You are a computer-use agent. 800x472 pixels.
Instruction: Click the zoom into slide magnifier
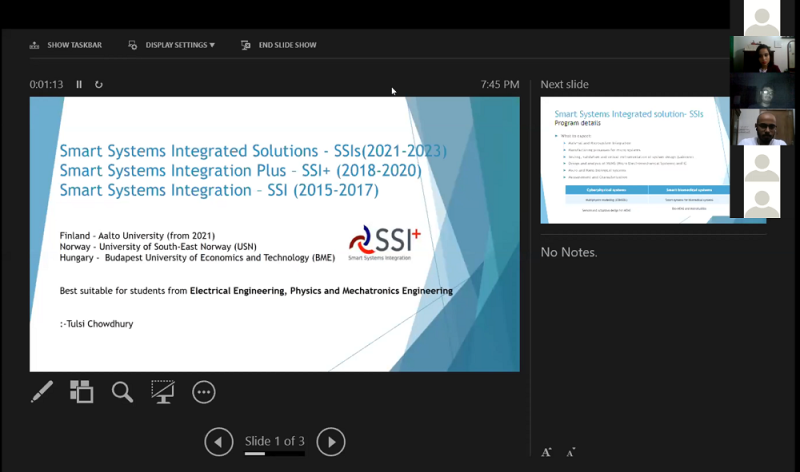[x=122, y=392]
